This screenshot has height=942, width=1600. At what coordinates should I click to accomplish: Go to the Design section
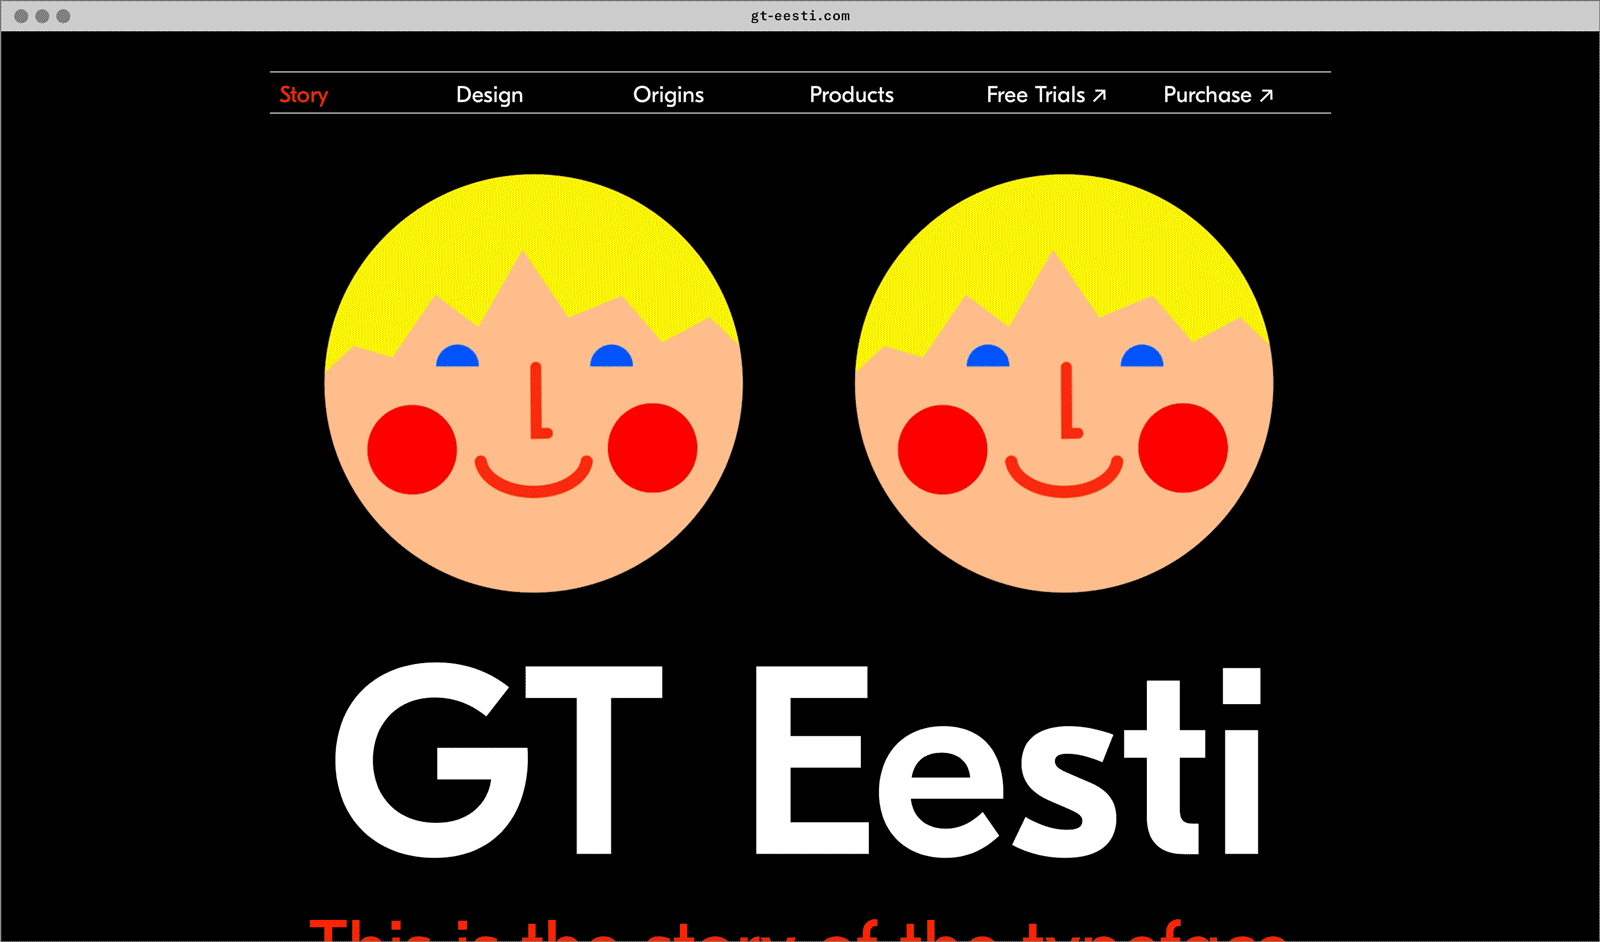point(490,95)
